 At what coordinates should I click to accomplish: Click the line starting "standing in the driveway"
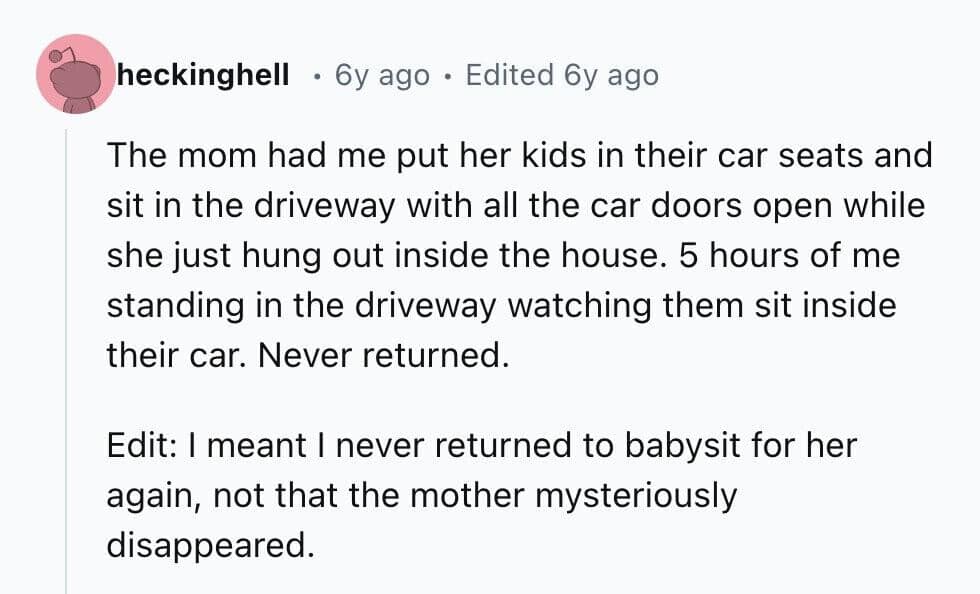click(501, 305)
